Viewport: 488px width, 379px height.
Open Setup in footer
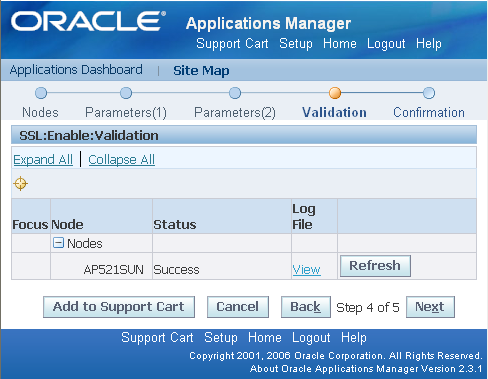coord(221,338)
